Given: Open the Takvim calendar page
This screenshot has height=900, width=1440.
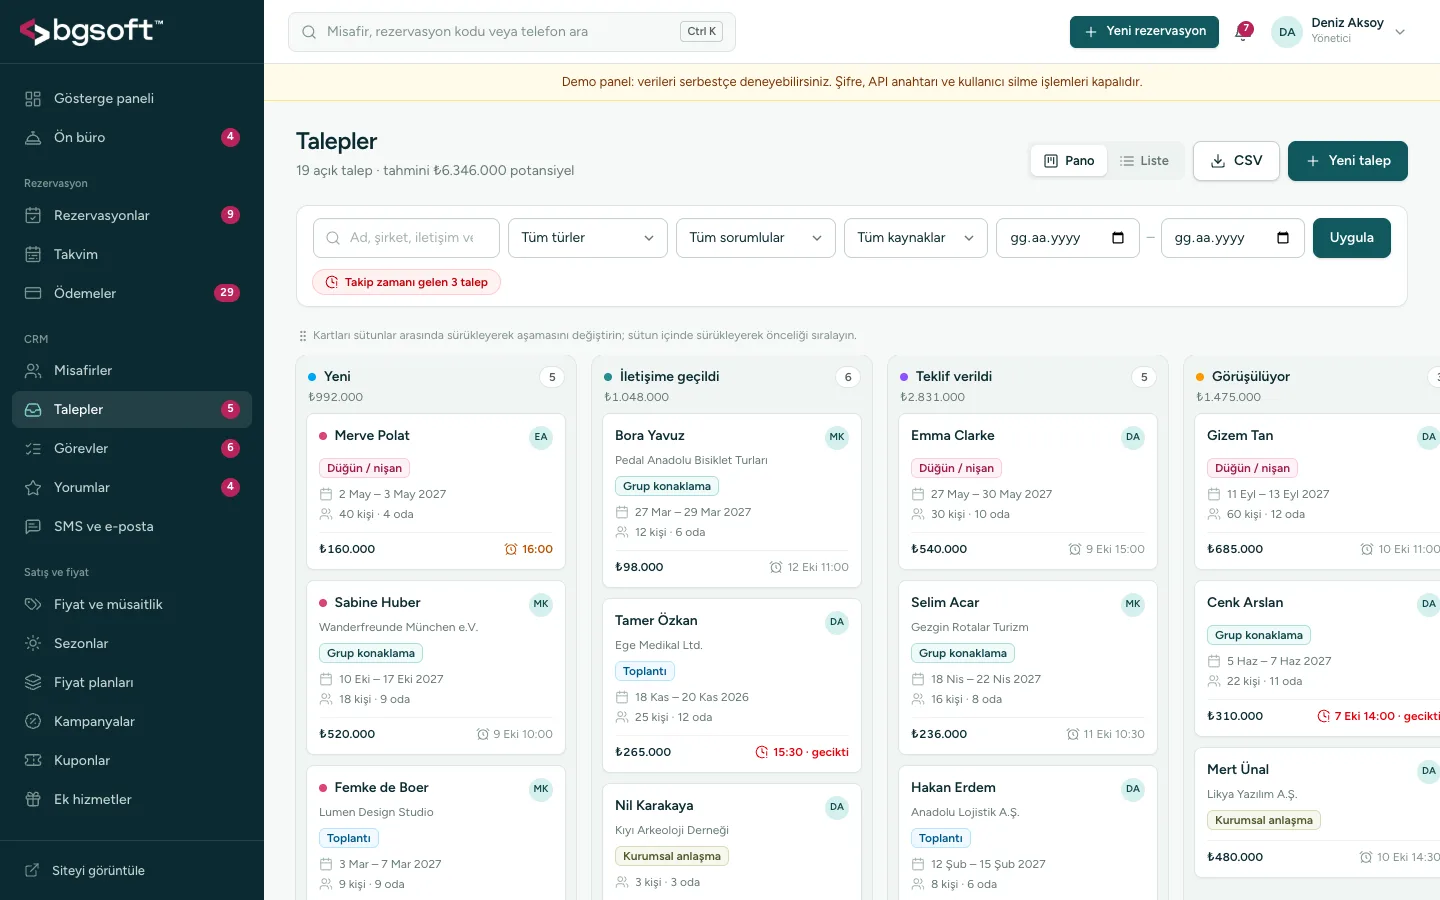Looking at the screenshot, I should (132, 254).
